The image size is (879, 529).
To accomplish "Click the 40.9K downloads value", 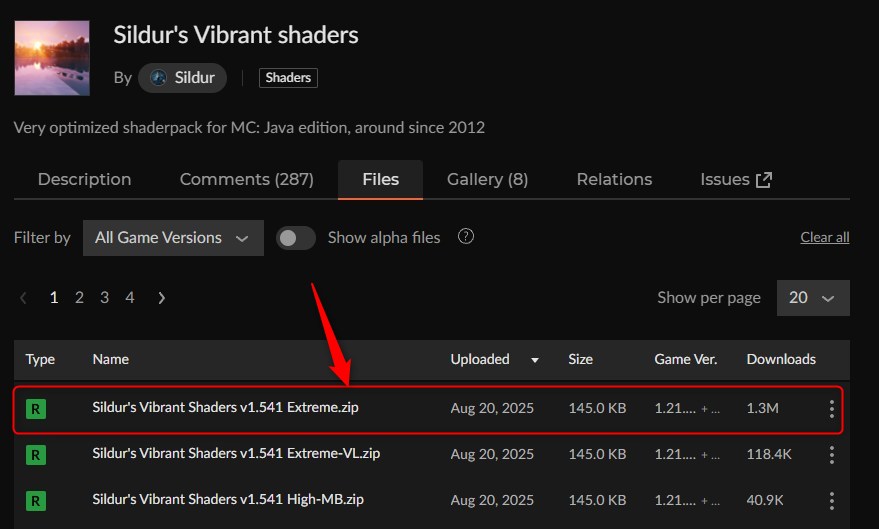I will tap(765, 500).
